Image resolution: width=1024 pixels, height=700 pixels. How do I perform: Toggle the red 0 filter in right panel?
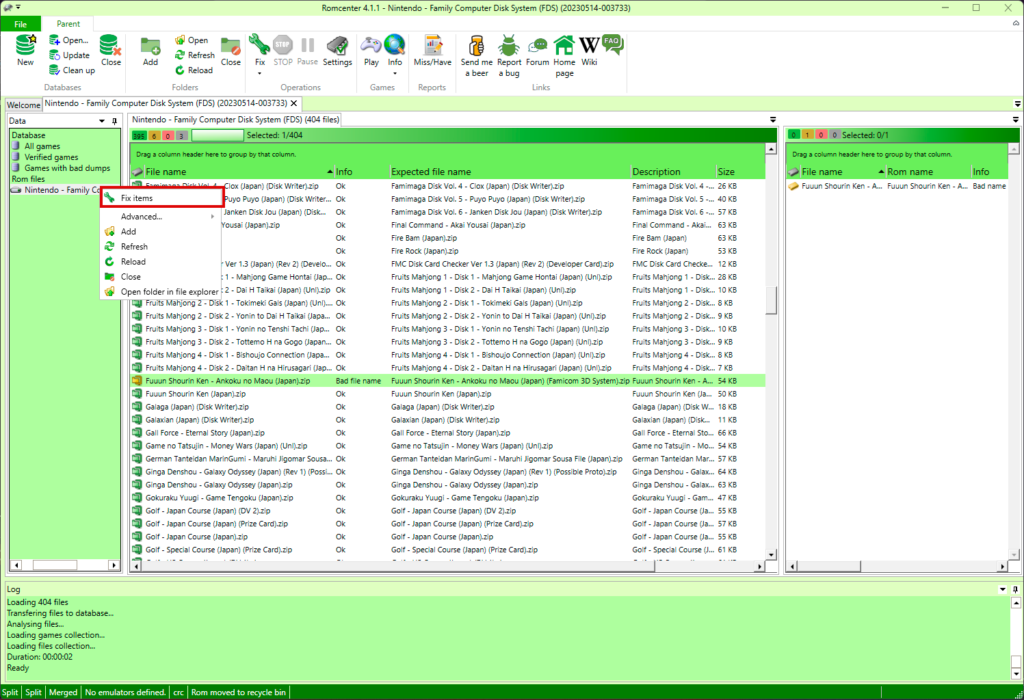pos(822,135)
